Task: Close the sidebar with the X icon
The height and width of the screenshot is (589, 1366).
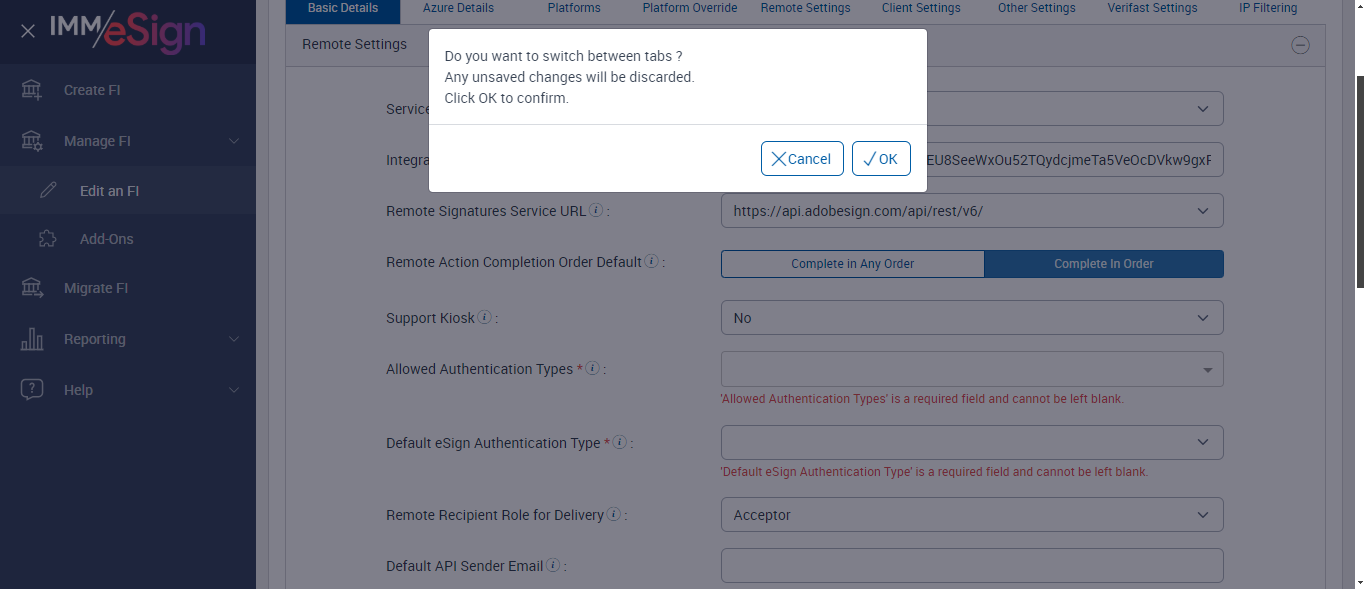Action: (28, 31)
